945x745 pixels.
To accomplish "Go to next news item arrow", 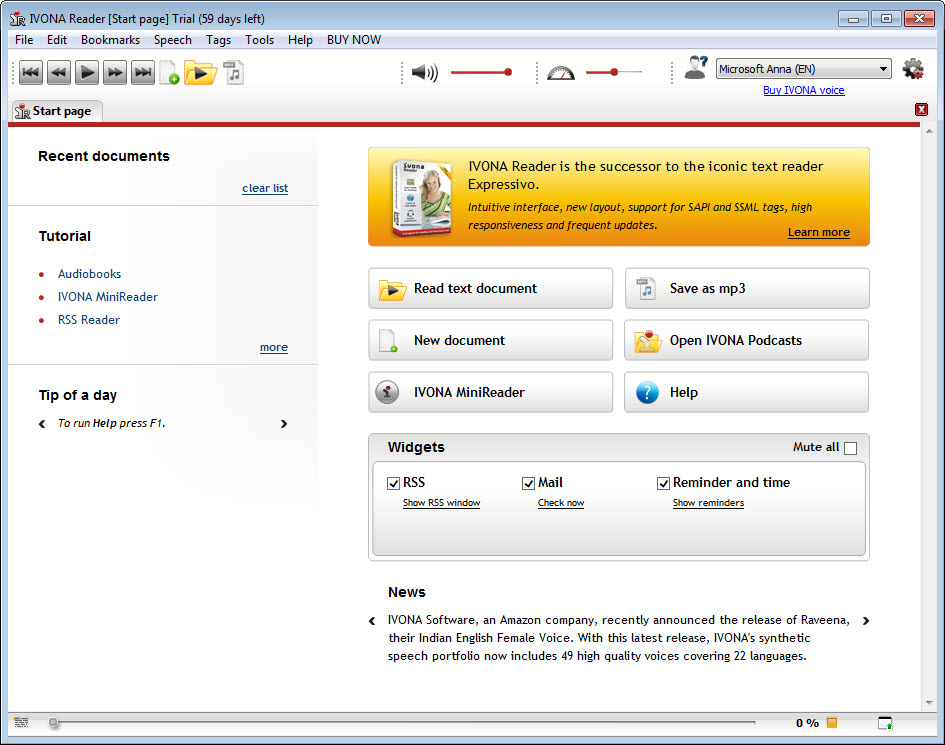I will [866, 621].
